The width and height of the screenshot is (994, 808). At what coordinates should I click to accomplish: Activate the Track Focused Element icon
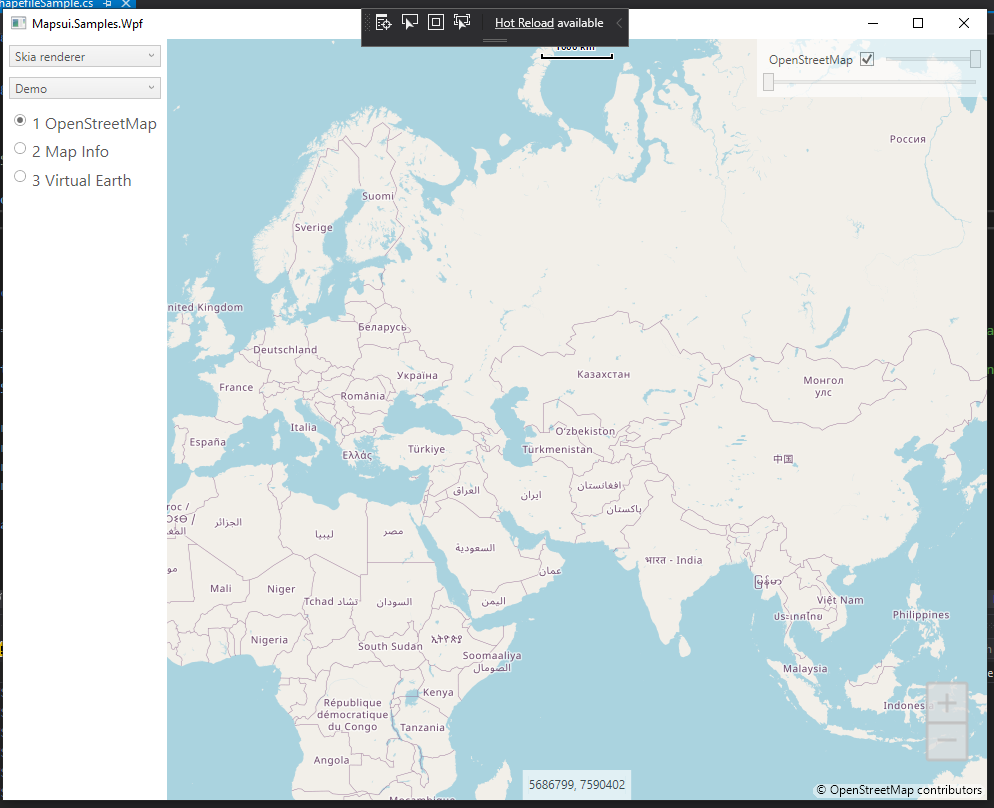pyautogui.click(x=462, y=22)
